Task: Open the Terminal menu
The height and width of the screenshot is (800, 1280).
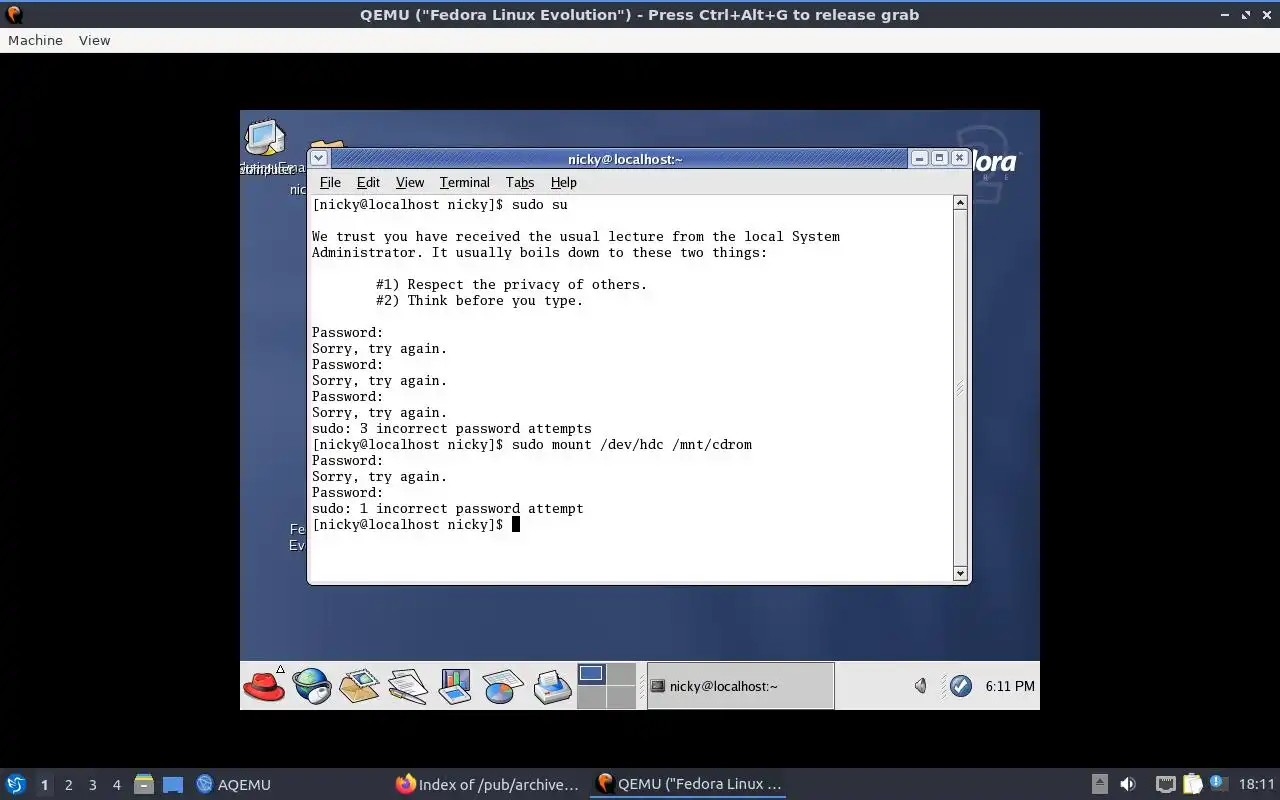Action: (x=465, y=182)
